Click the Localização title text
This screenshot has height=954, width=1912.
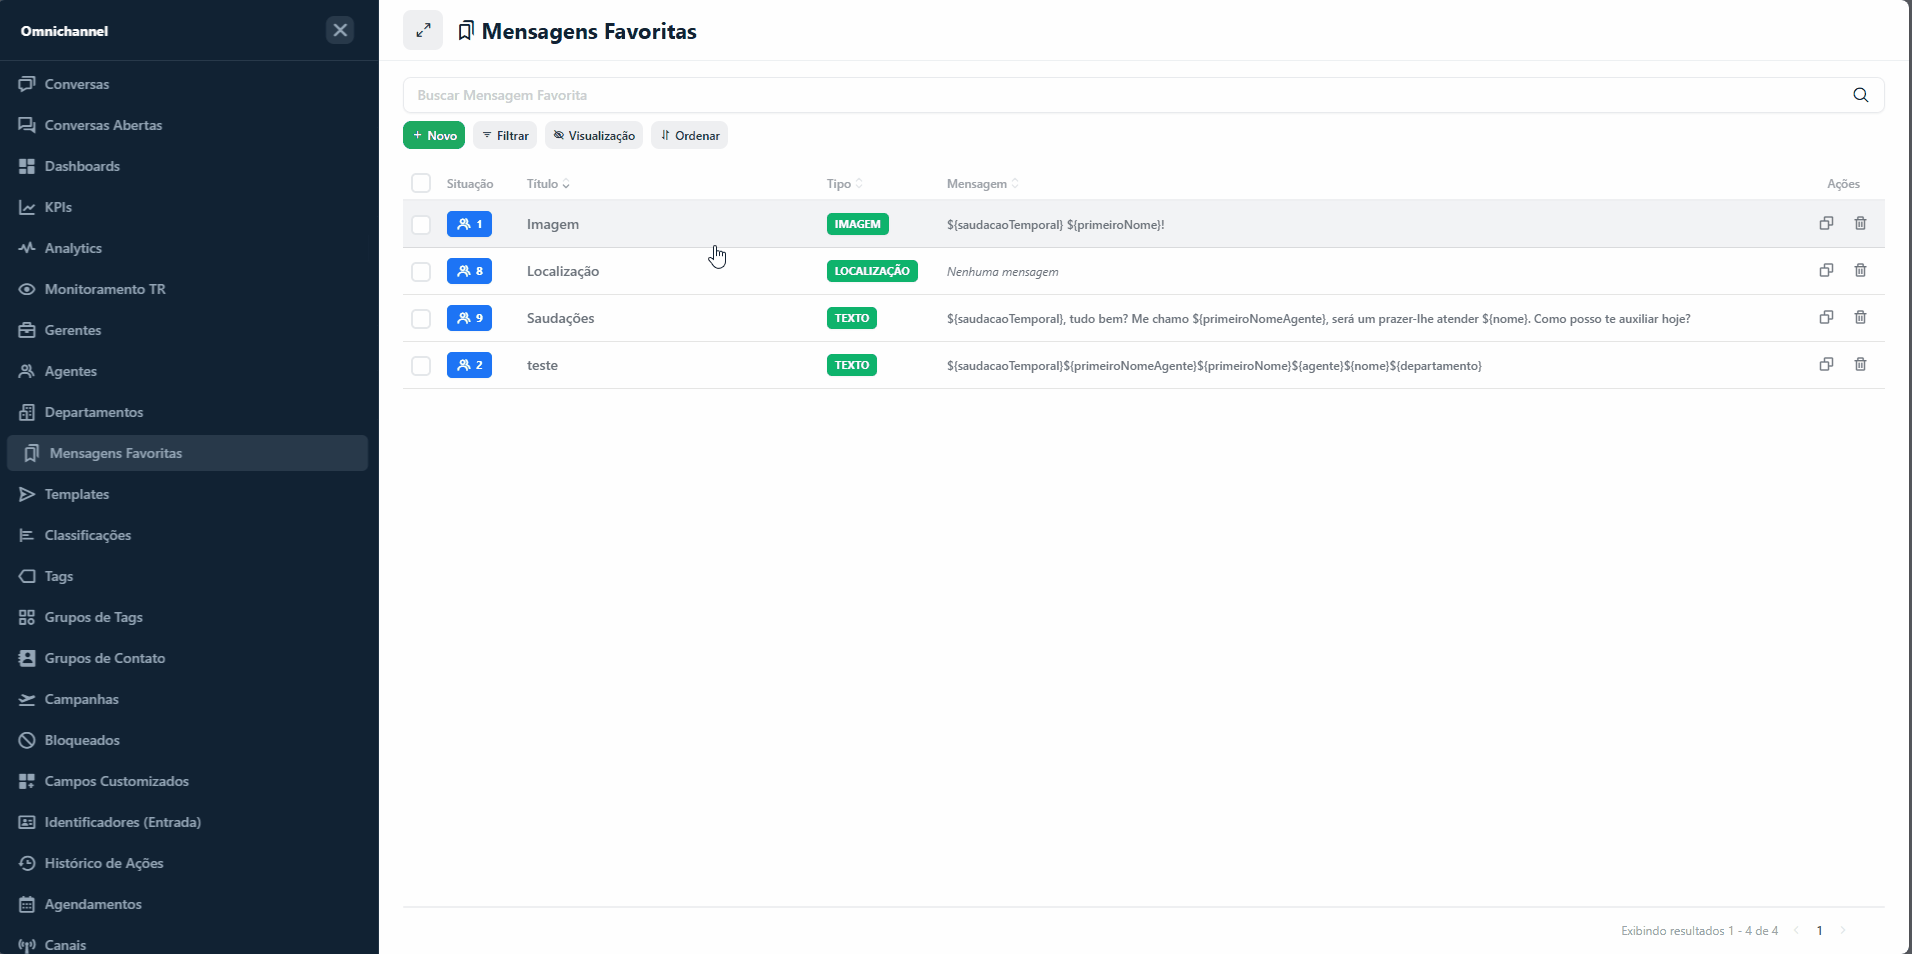pyautogui.click(x=563, y=271)
